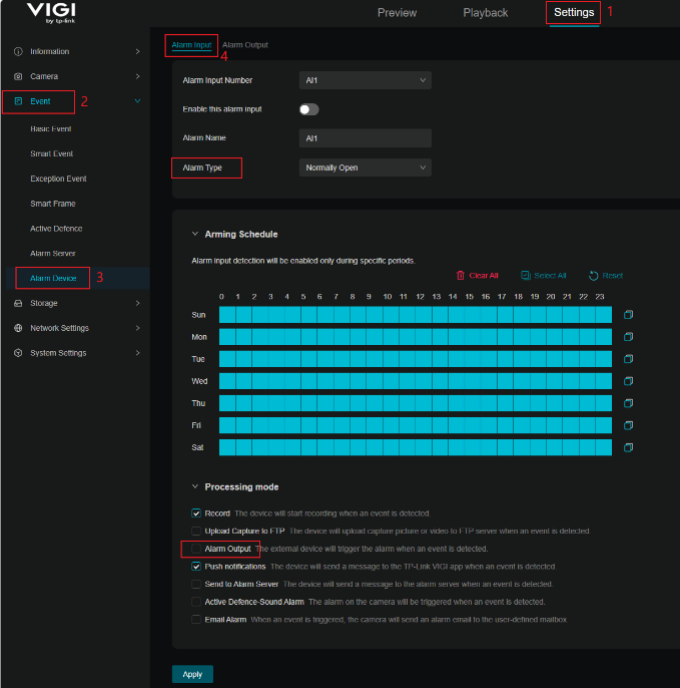The width and height of the screenshot is (680, 688).
Task: Click the copy icon for Saturday schedule row
Action: pyautogui.click(x=628, y=447)
